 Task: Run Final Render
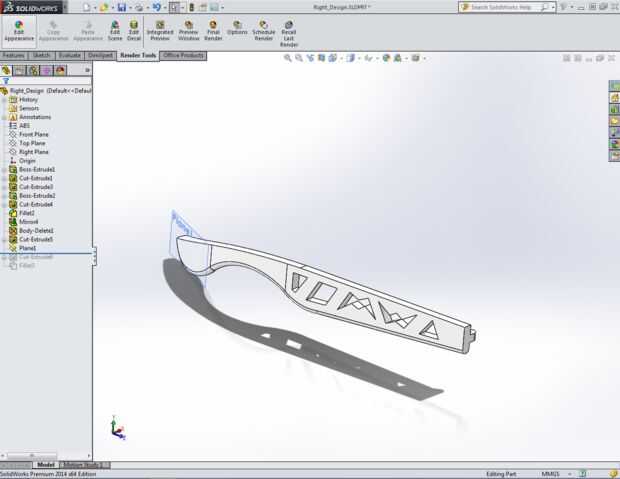tap(213, 31)
